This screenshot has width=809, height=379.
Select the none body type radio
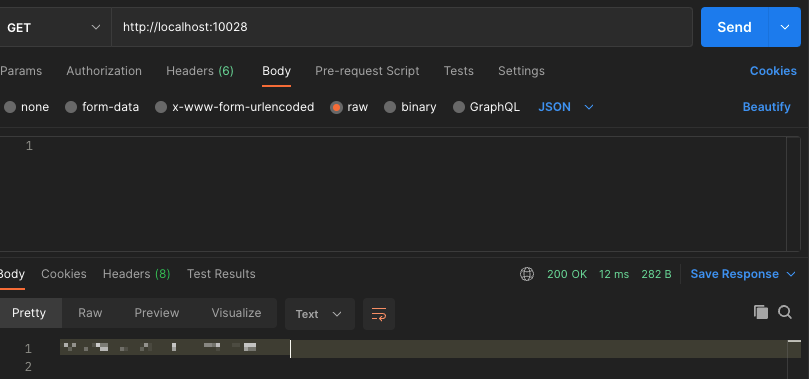[10, 107]
